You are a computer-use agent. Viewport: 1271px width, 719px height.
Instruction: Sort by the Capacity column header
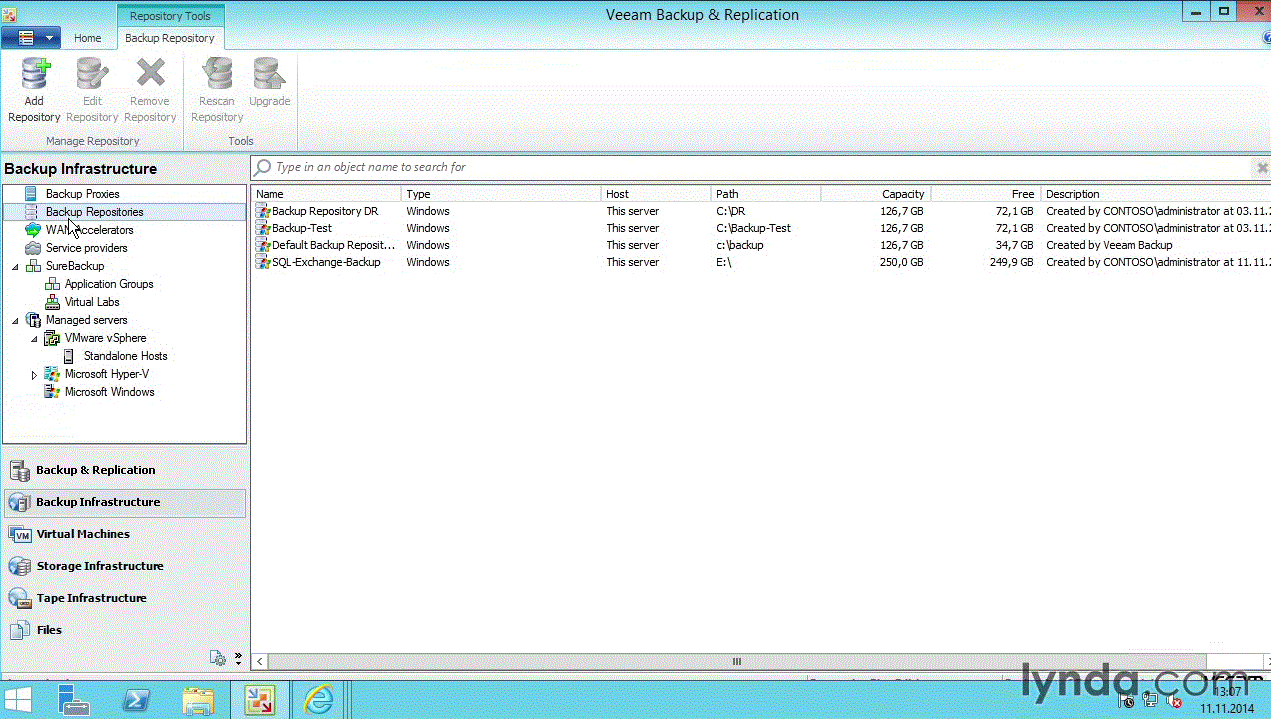point(876,194)
